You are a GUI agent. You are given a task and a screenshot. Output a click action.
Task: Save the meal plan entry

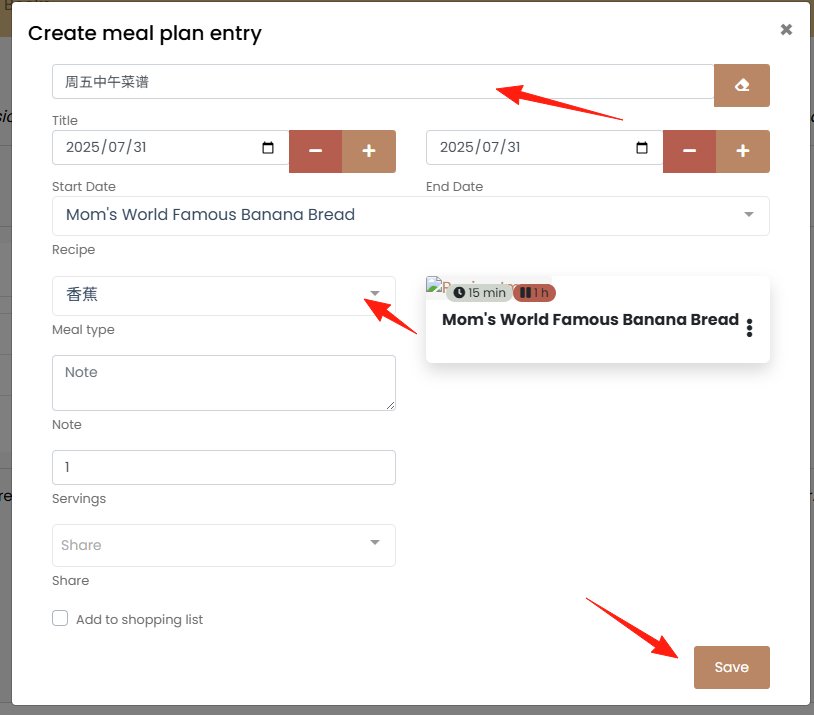pyautogui.click(x=731, y=667)
